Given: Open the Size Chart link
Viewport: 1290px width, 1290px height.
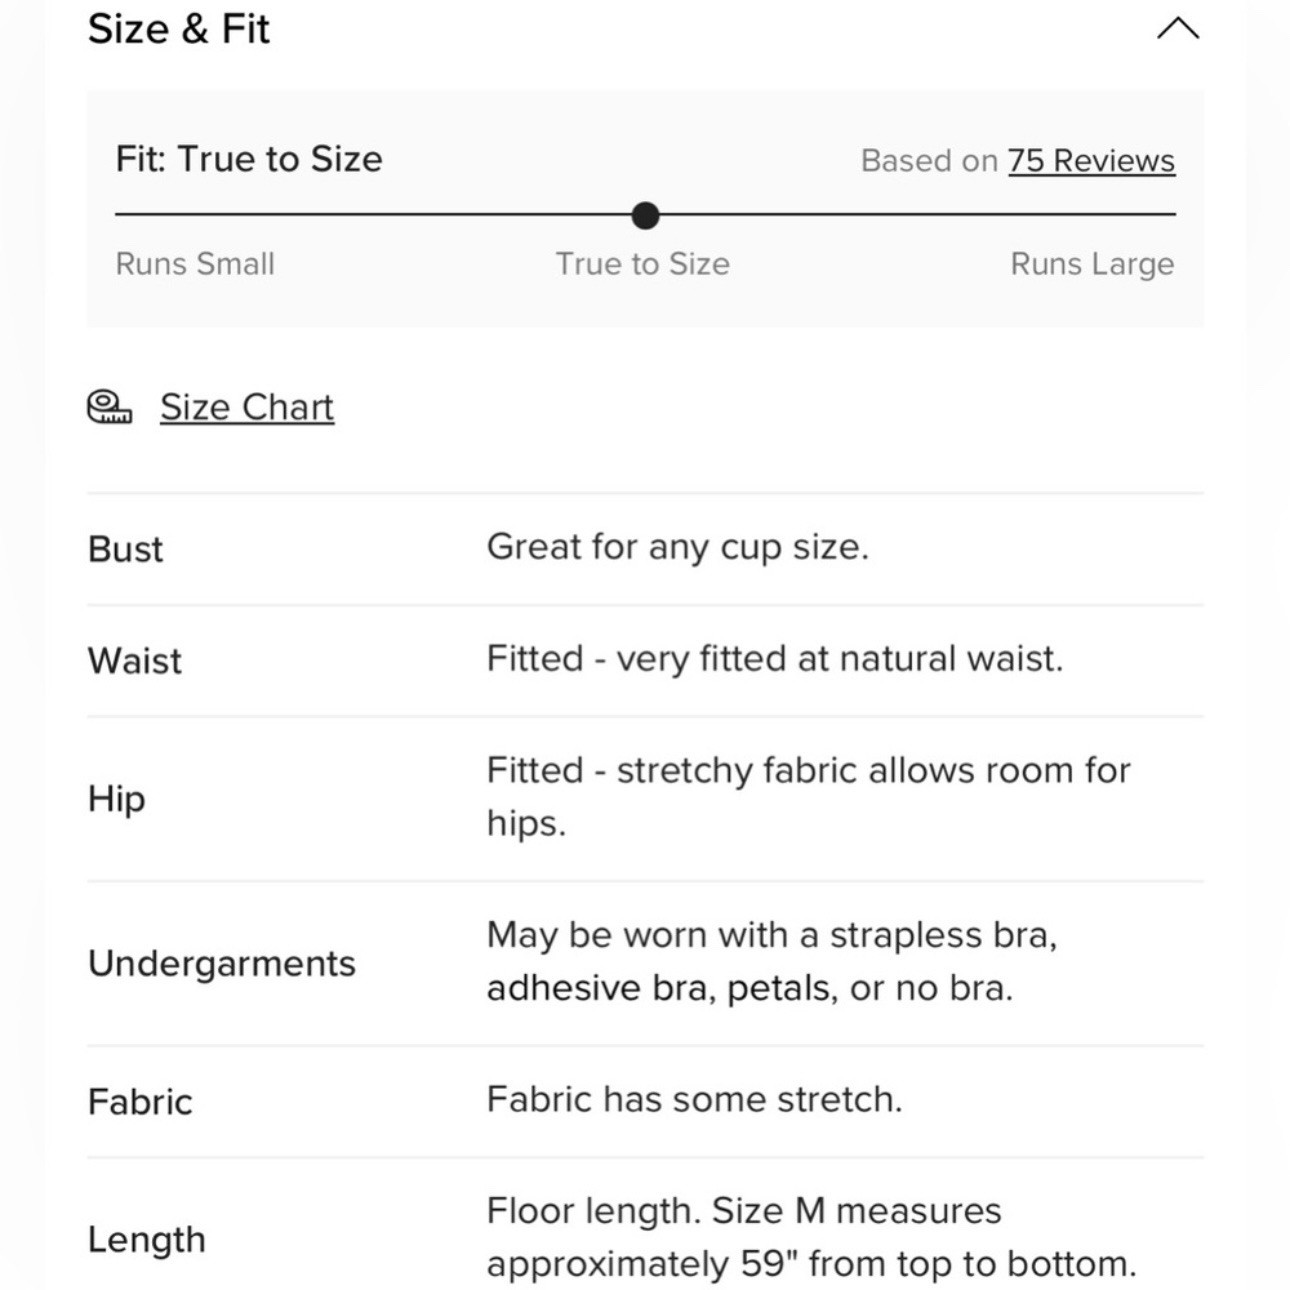Looking at the screenshot, I should tap(247, 407).
